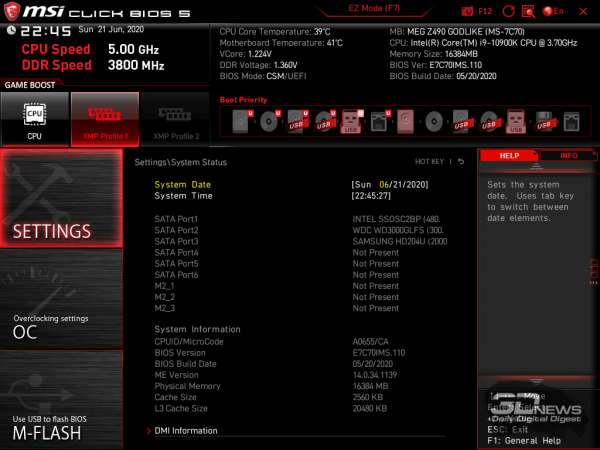Enable XMP Profile 2
This screenshot has width=600, height=450.
[x=174, y=119]
